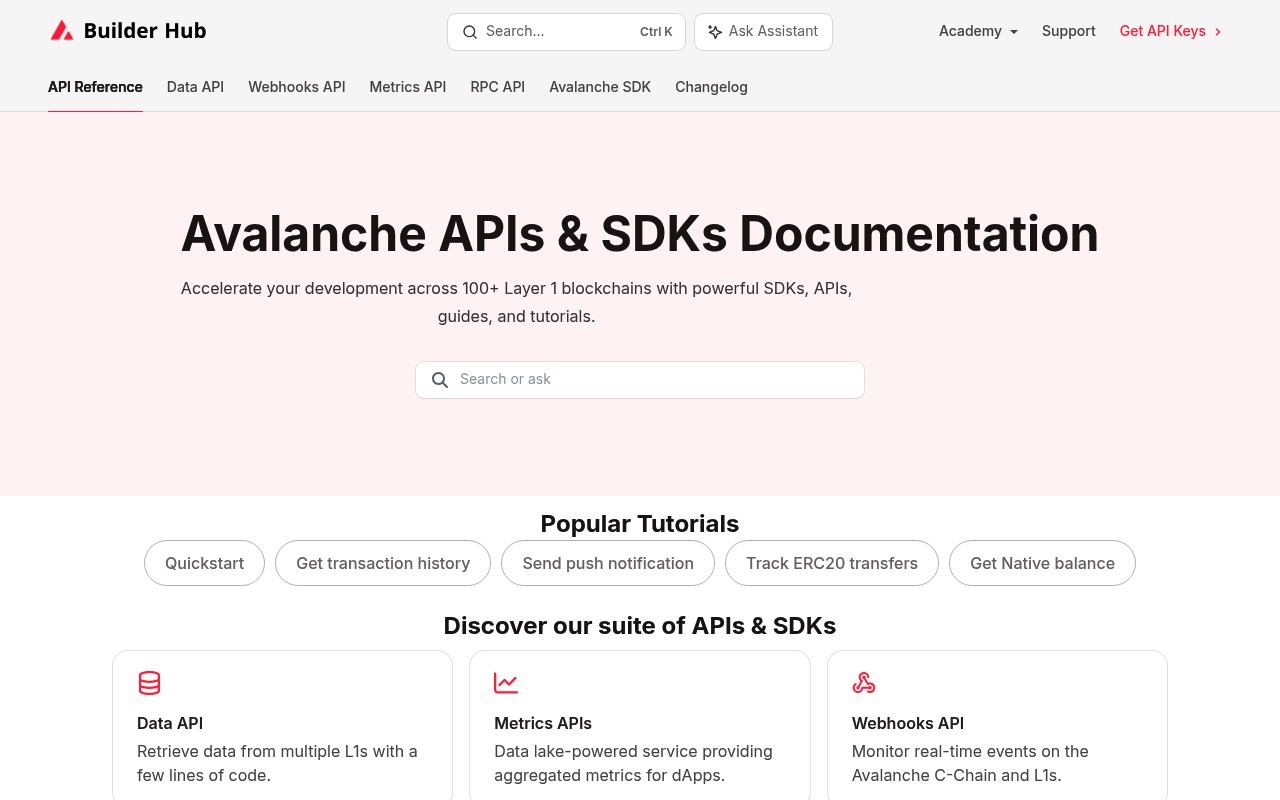Open Get Native balance tutorial
This screenshot has height=800, width=1280.
click(1042, 563)
